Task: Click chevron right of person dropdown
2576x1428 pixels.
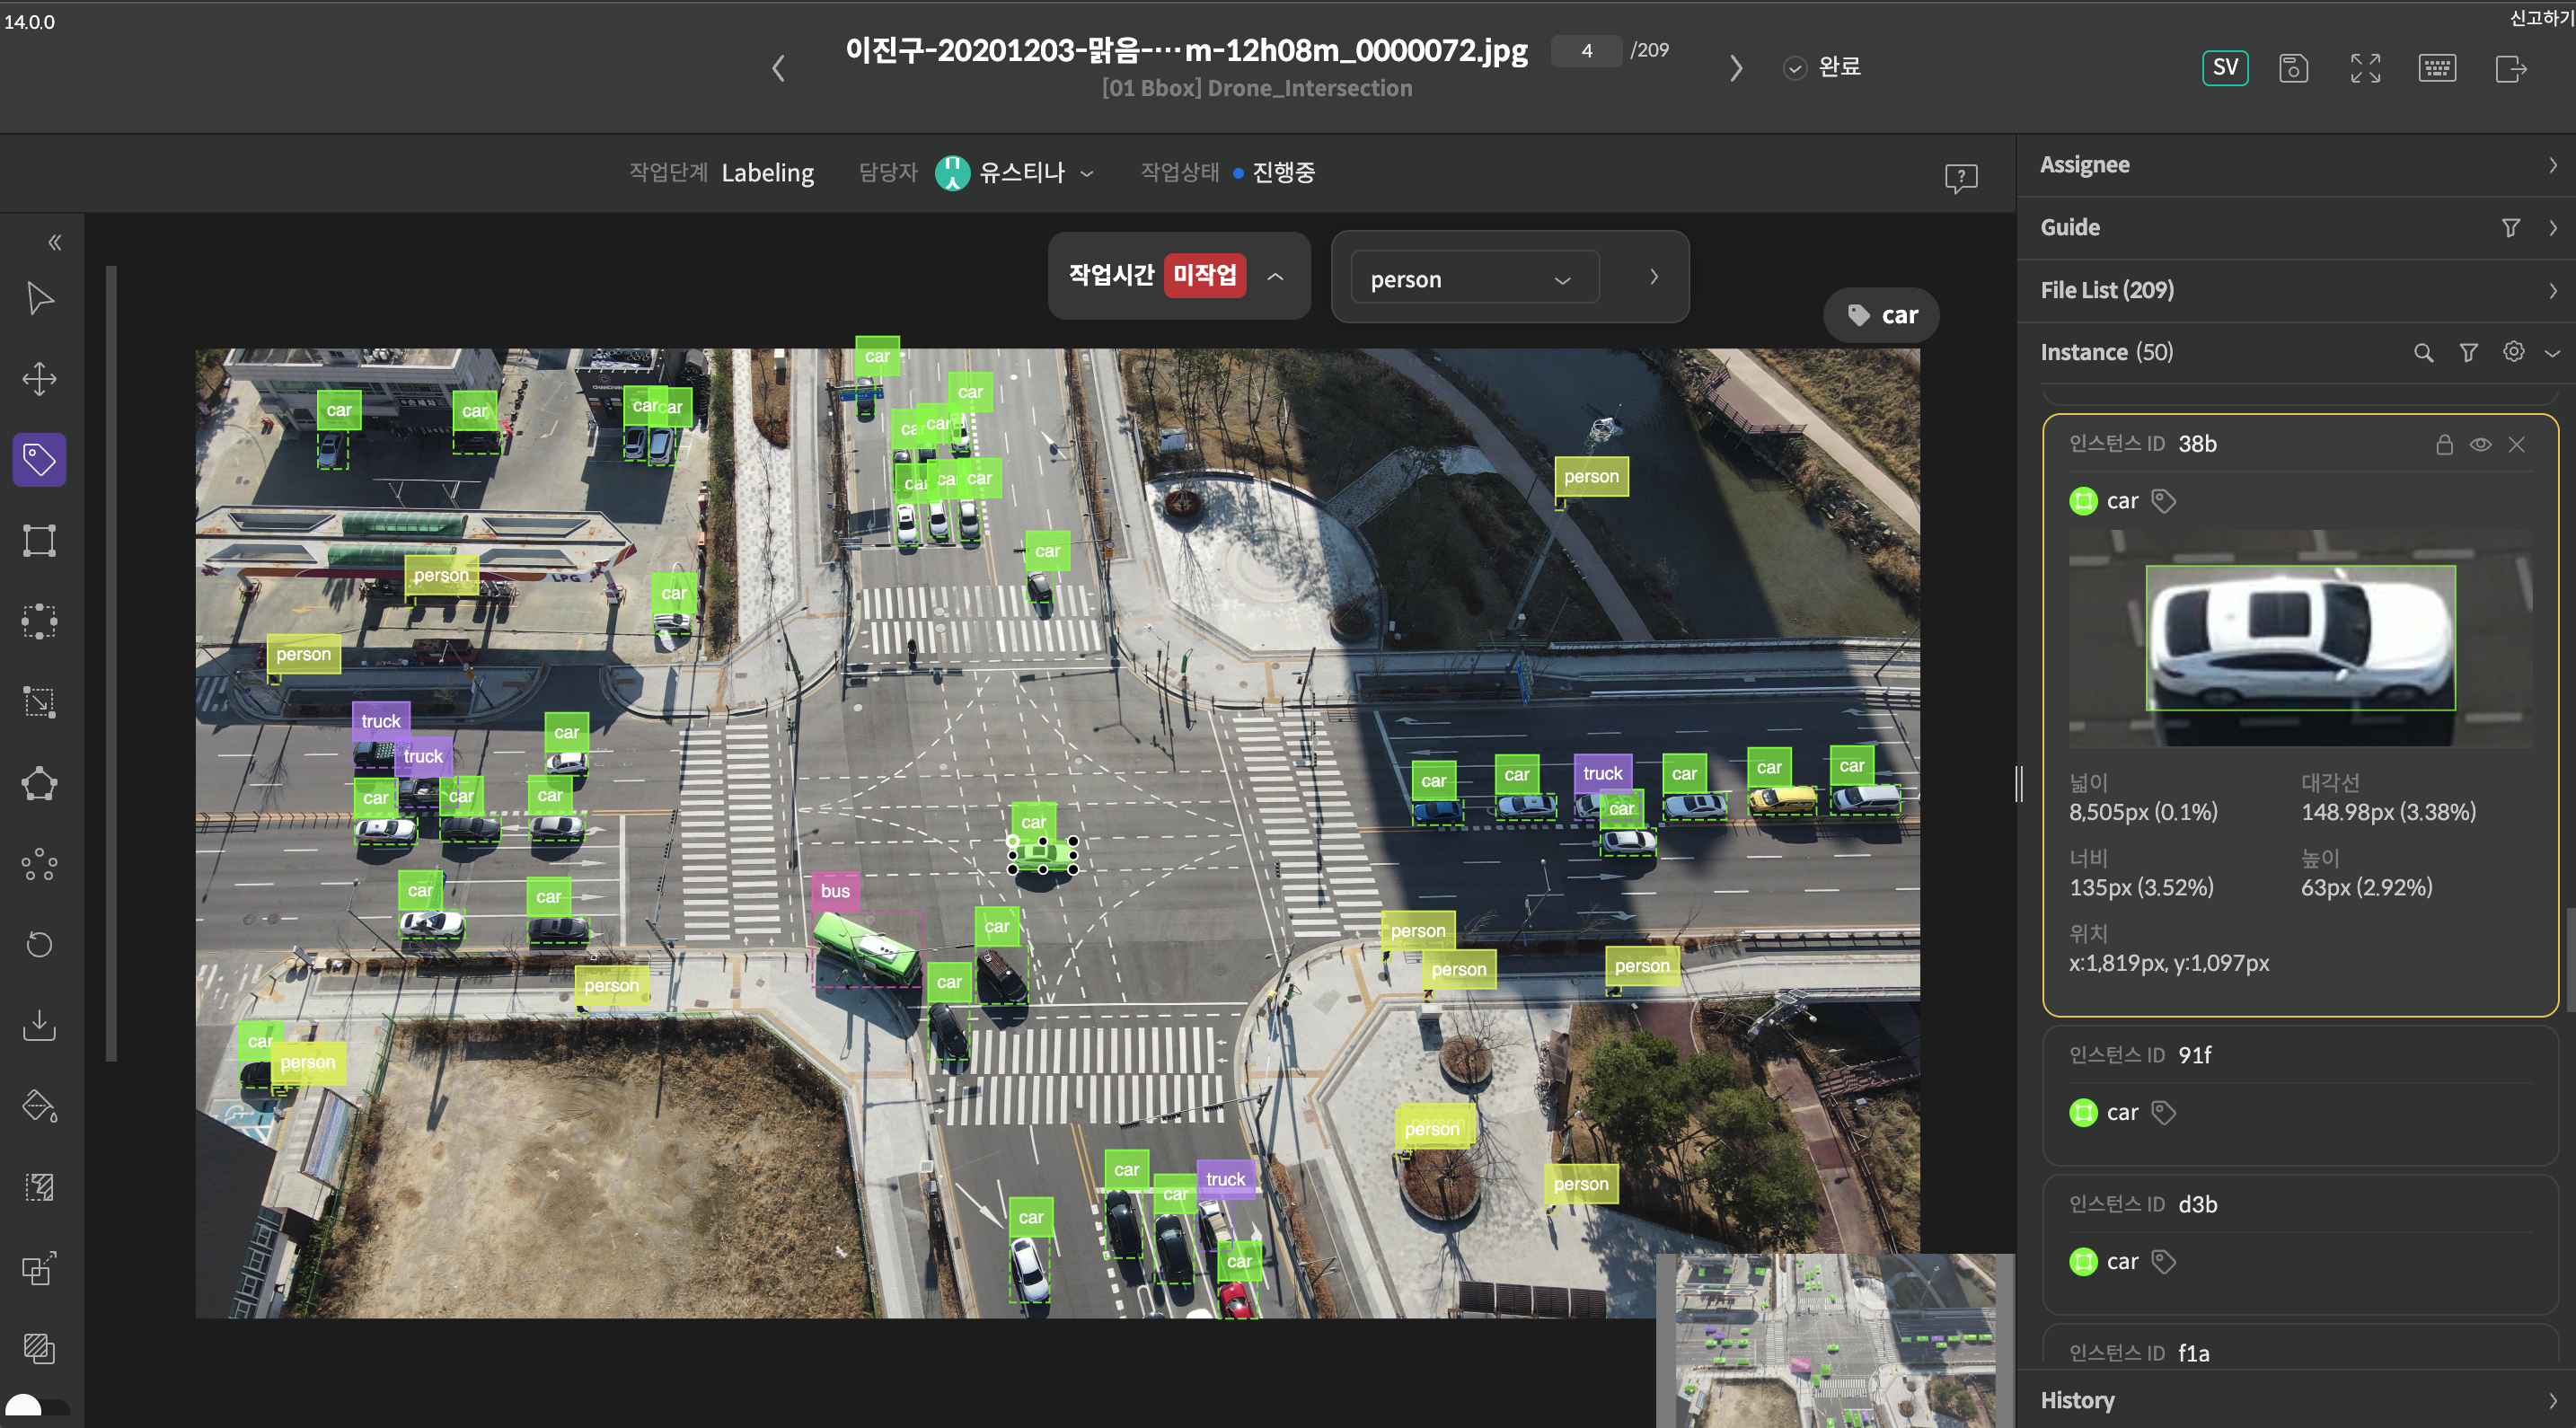Action: point(1654,277)
